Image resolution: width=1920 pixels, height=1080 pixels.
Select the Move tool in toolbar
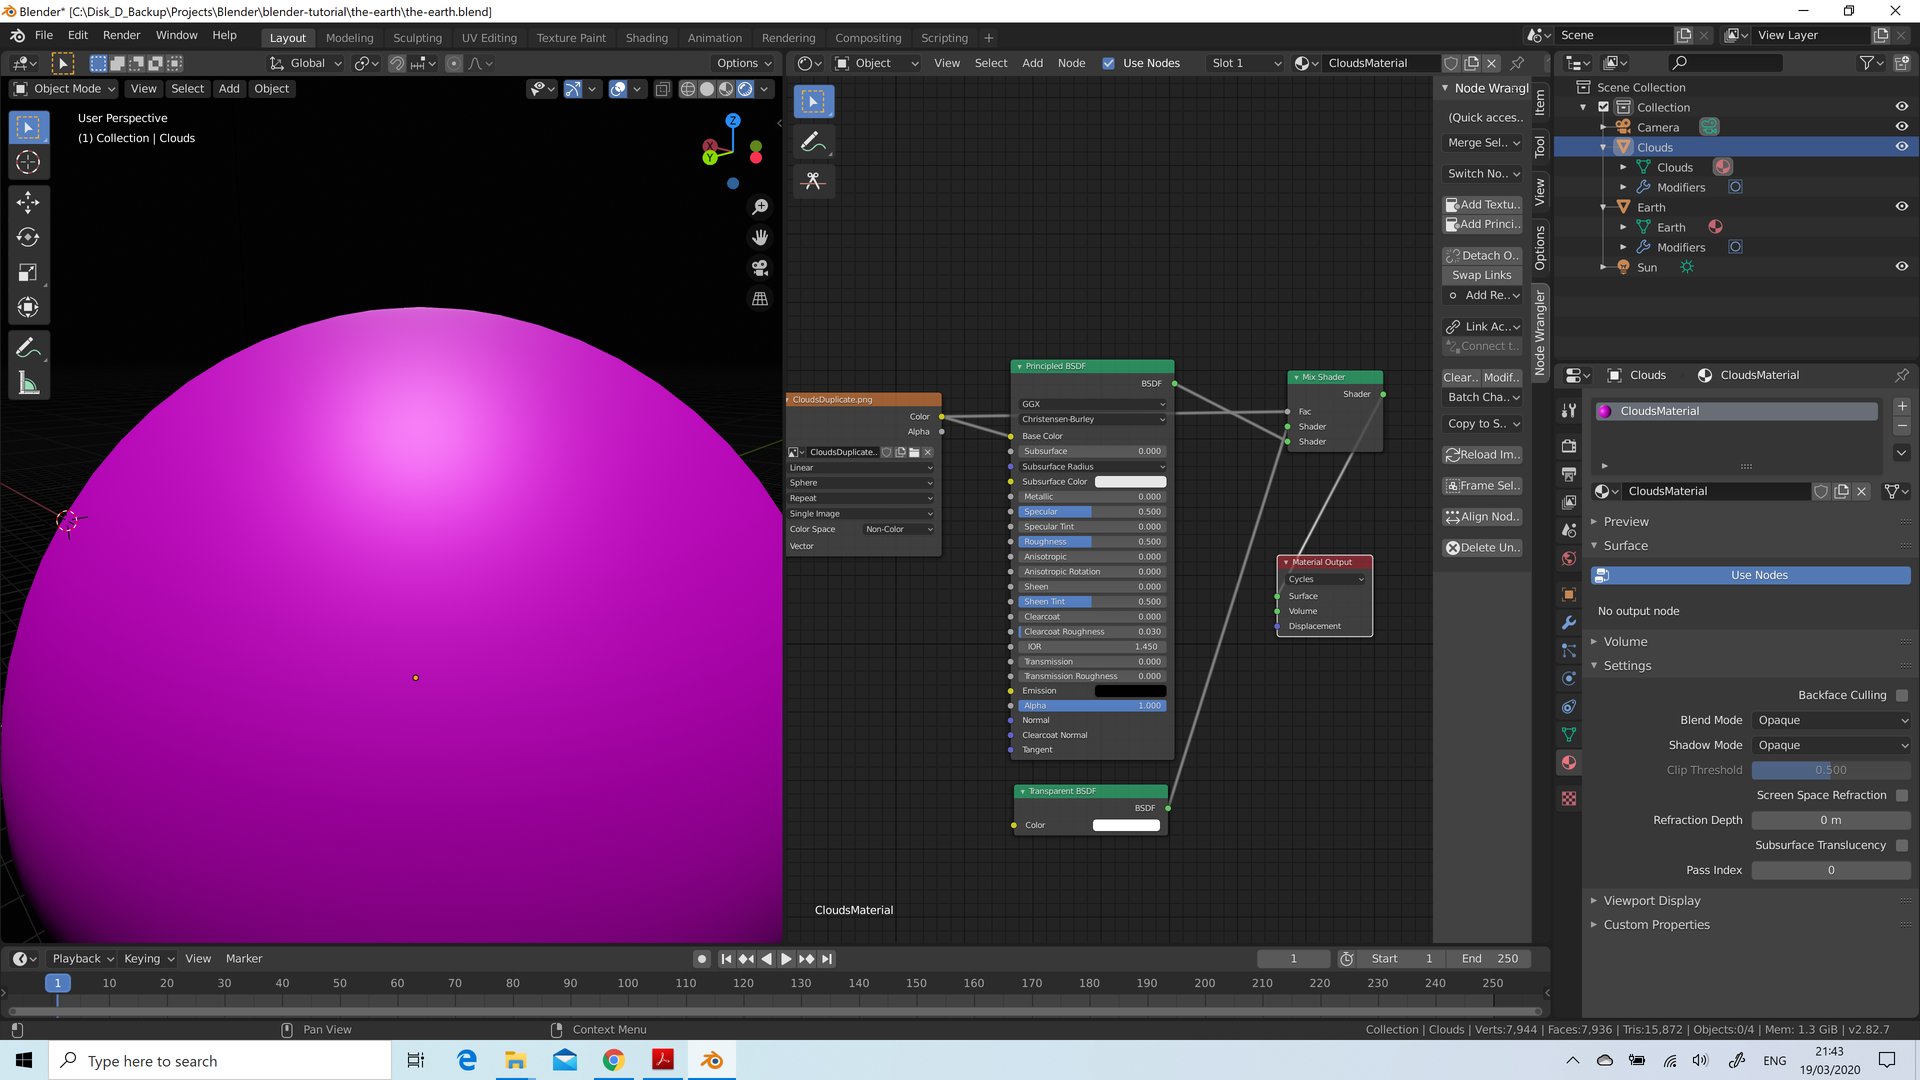tap(29, 200)
